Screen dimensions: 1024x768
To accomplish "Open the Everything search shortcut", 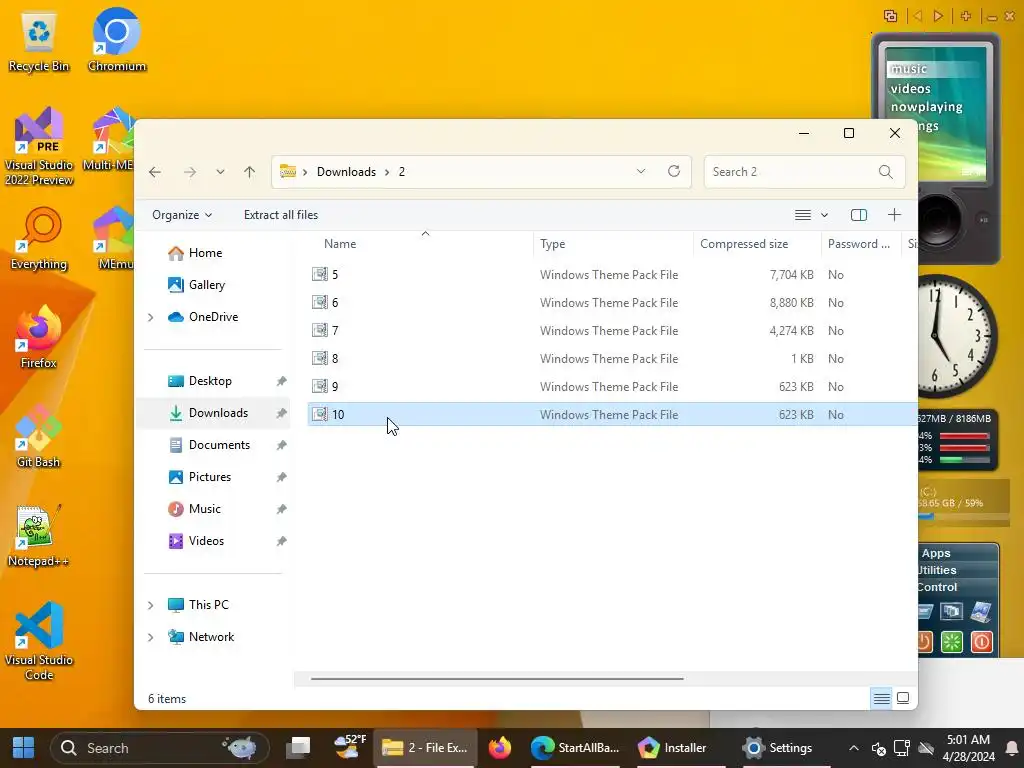I will (39, 239).
